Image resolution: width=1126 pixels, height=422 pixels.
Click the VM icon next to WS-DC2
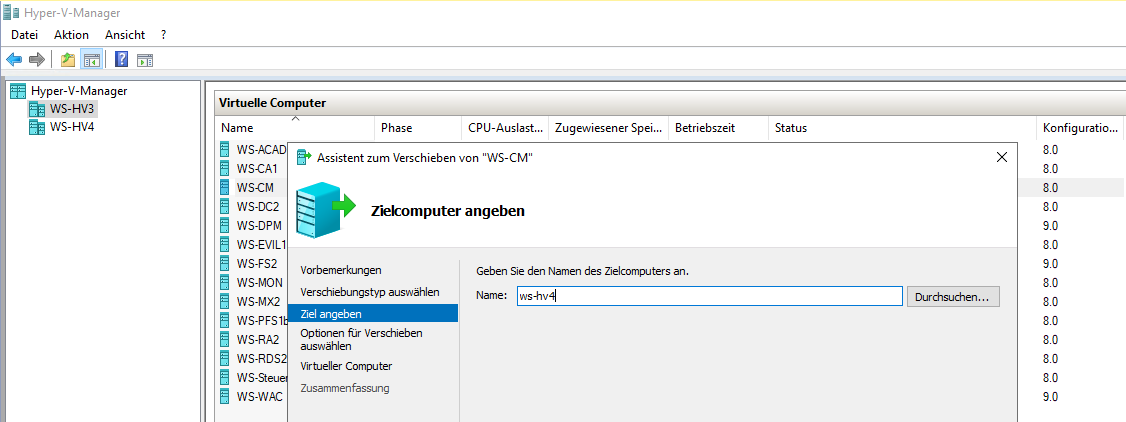[225, 207]
